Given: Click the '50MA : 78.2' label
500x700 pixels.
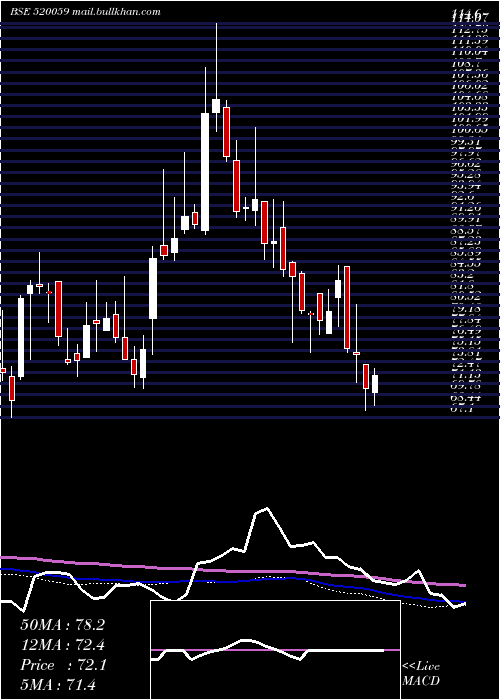Looking at the screenshot, I should point(62,625).
